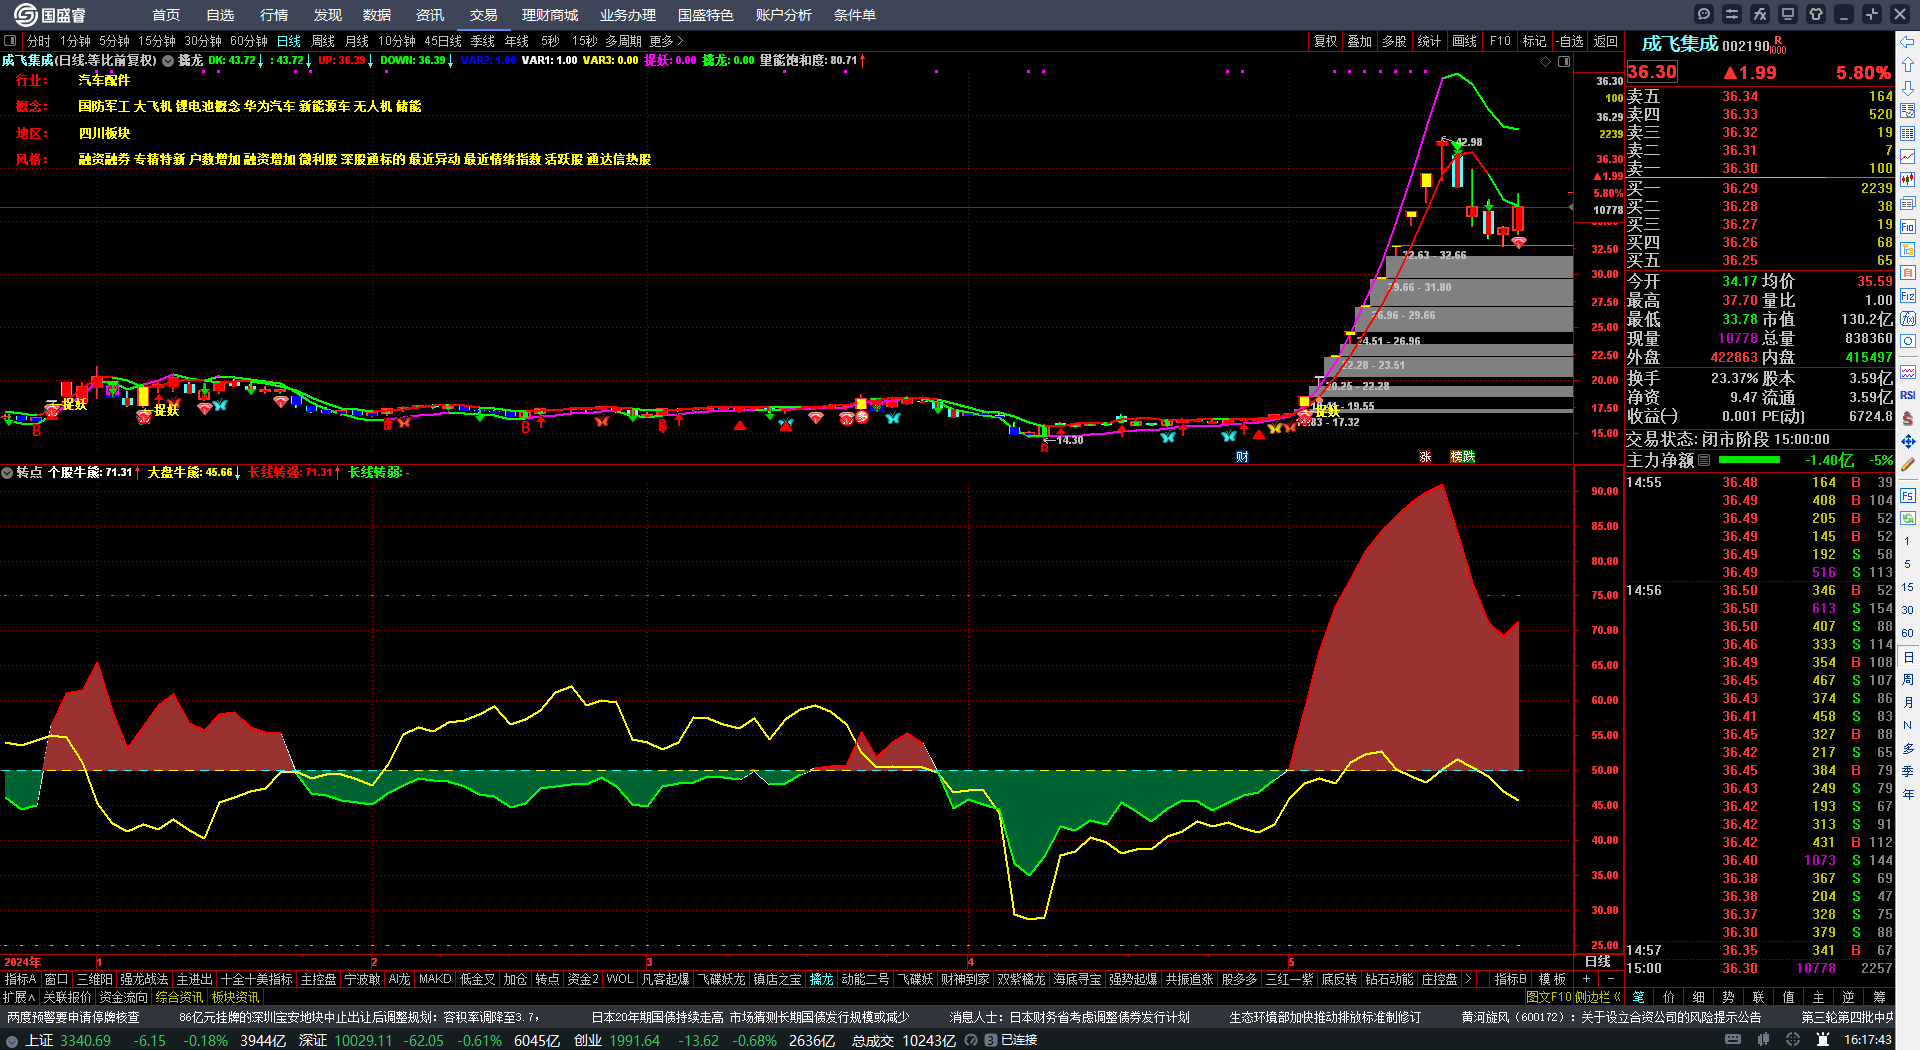Image resolution: width=1920 pixels, height=1050 pixels.
Task: Click the blue back arrow in the right sidebar
Action: click(x=1908, y=42)
